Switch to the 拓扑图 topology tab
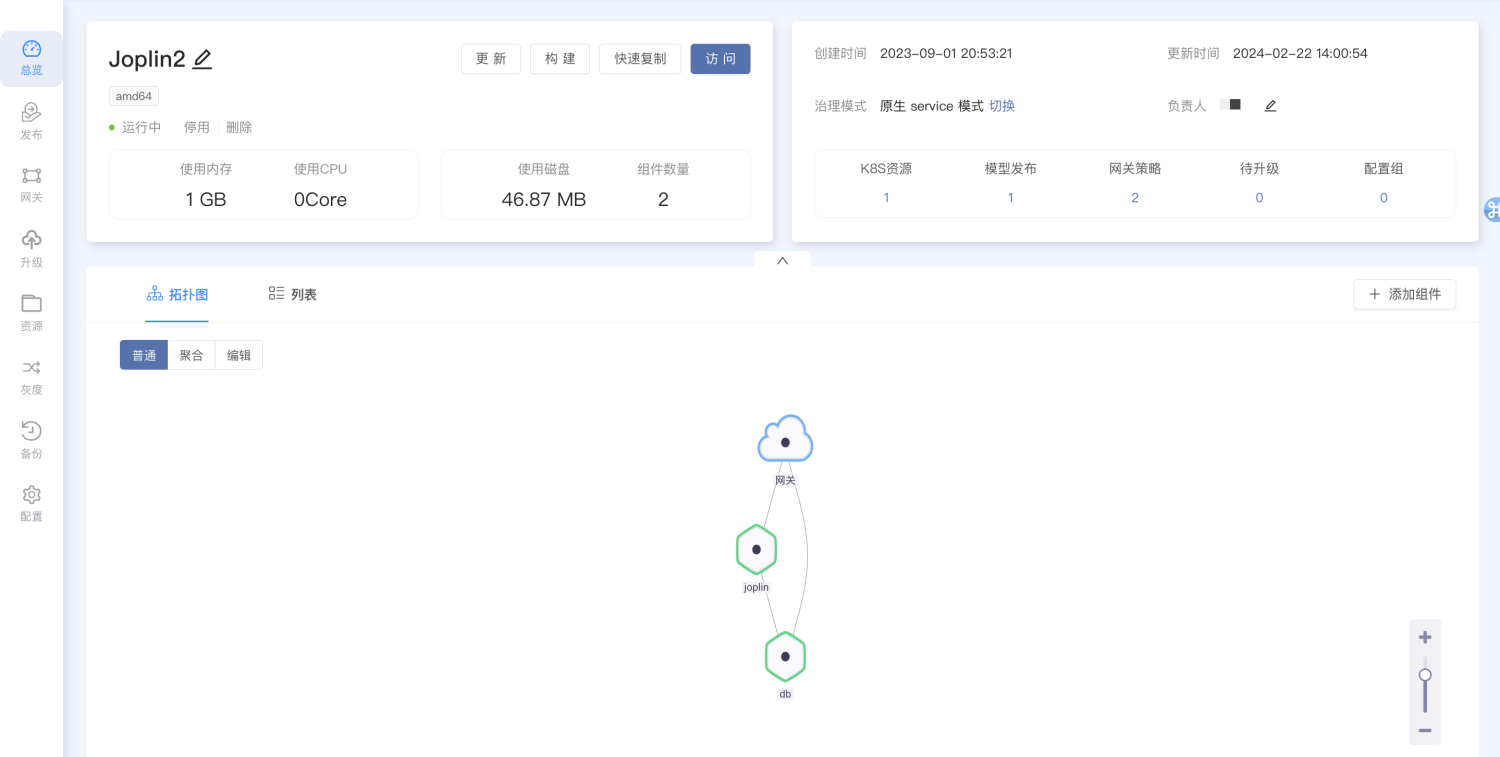Screen dimensions: 1500x757 coord(177,295)
